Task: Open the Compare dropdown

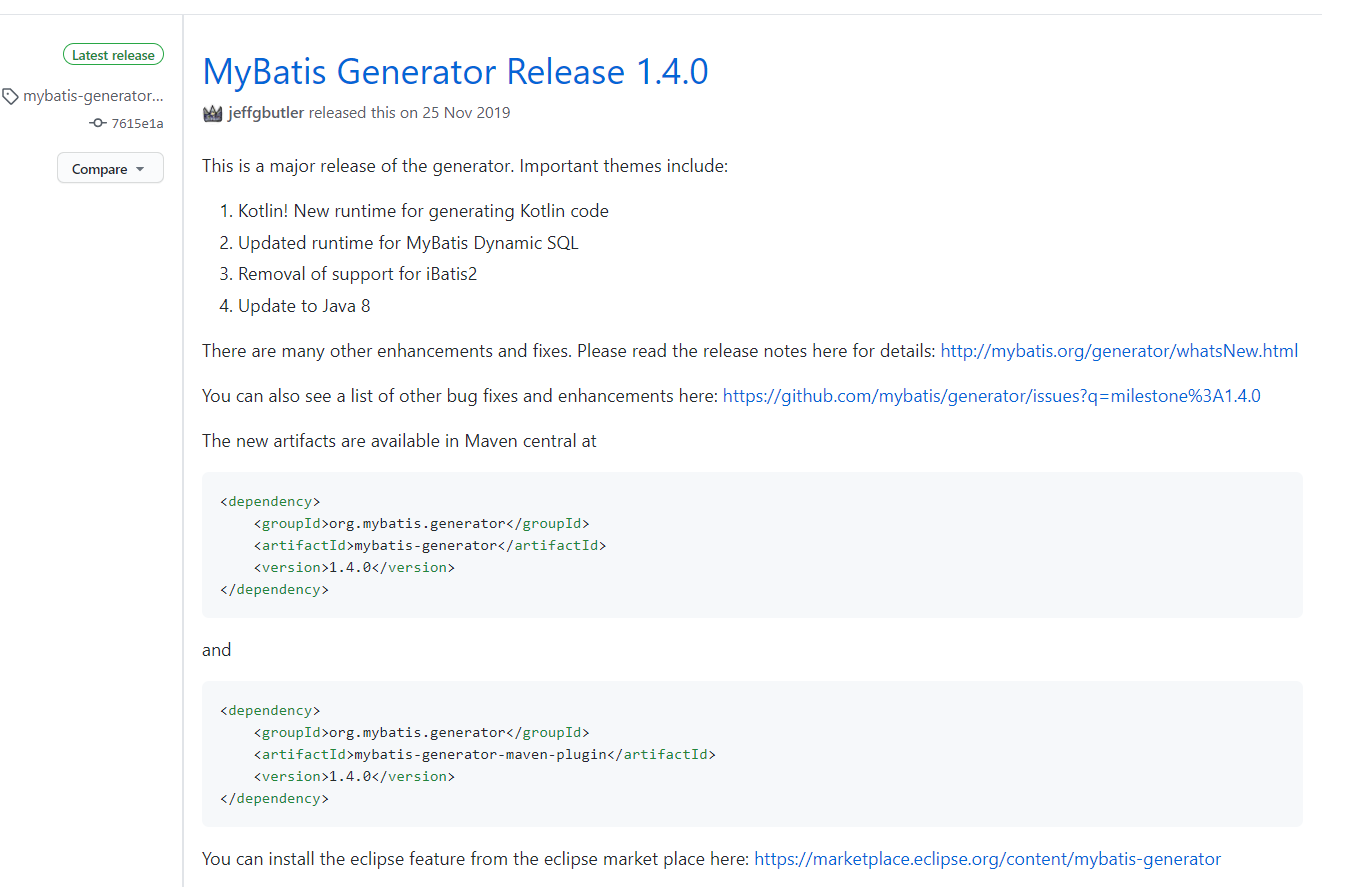Action: [110, 168]
